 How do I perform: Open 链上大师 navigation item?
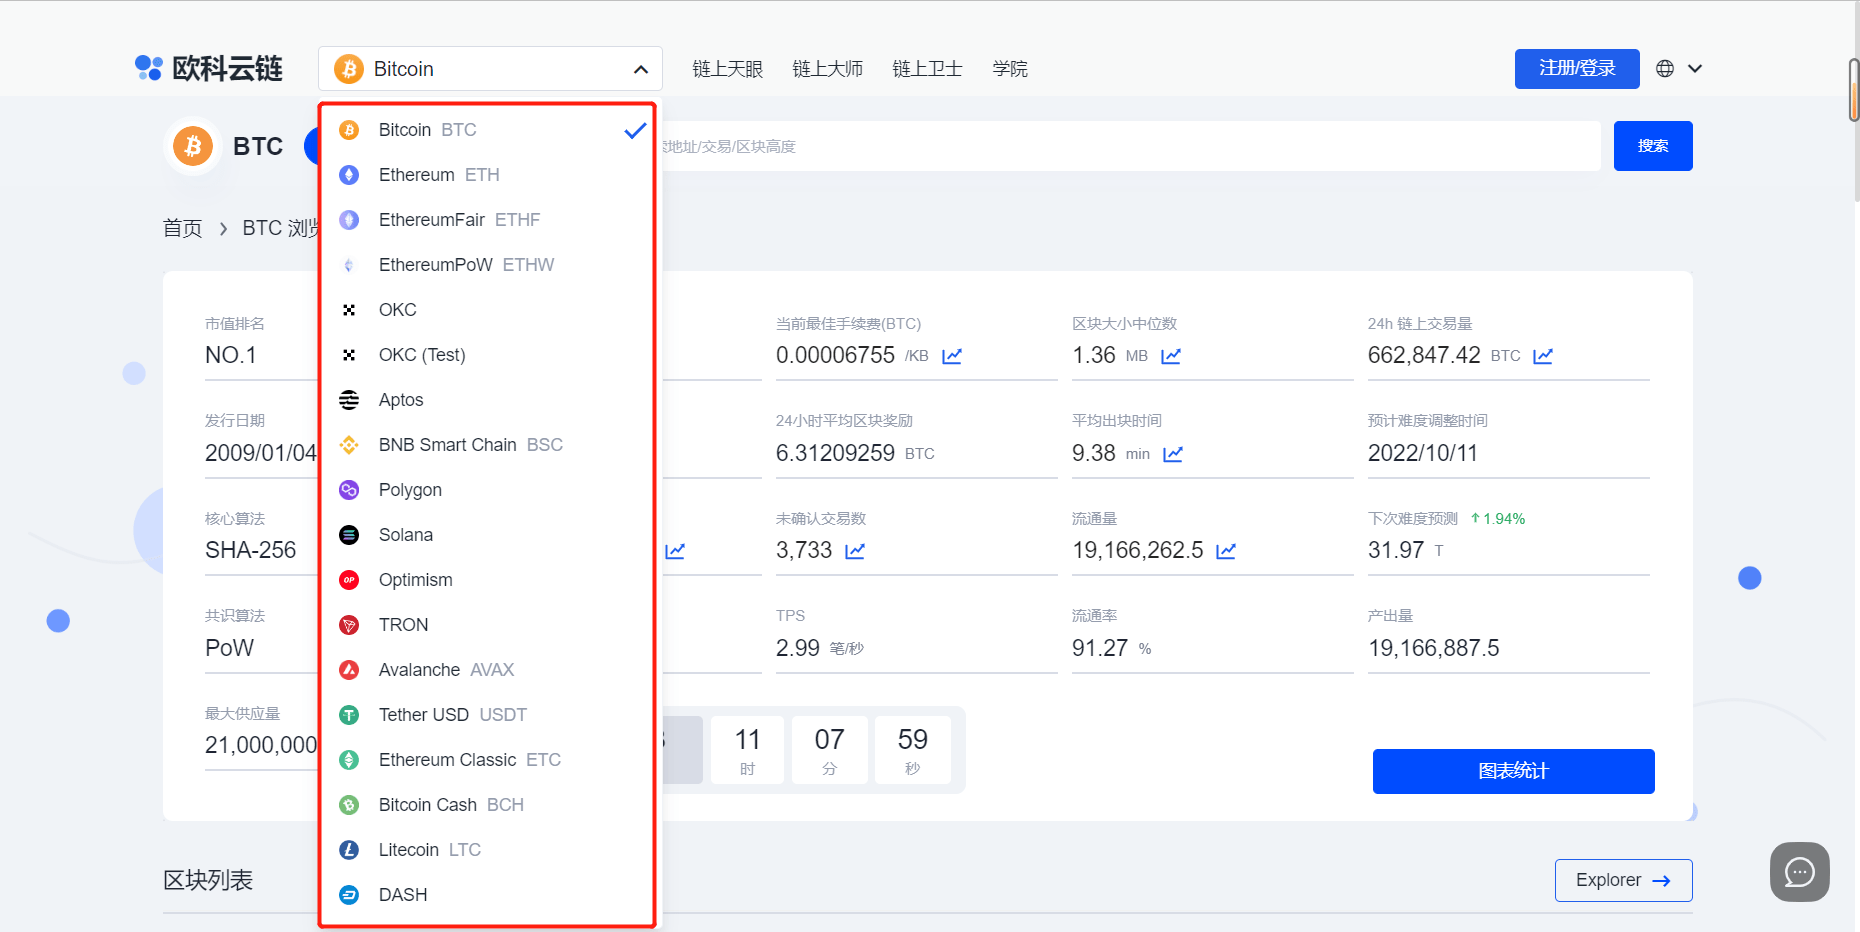[x=828, y=69]
